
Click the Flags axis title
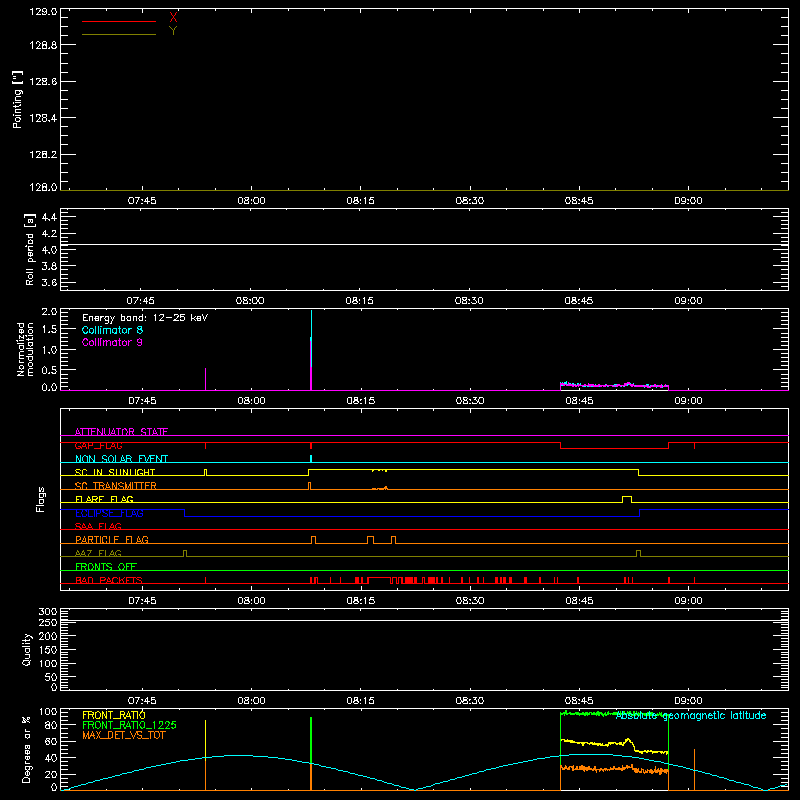41,499
